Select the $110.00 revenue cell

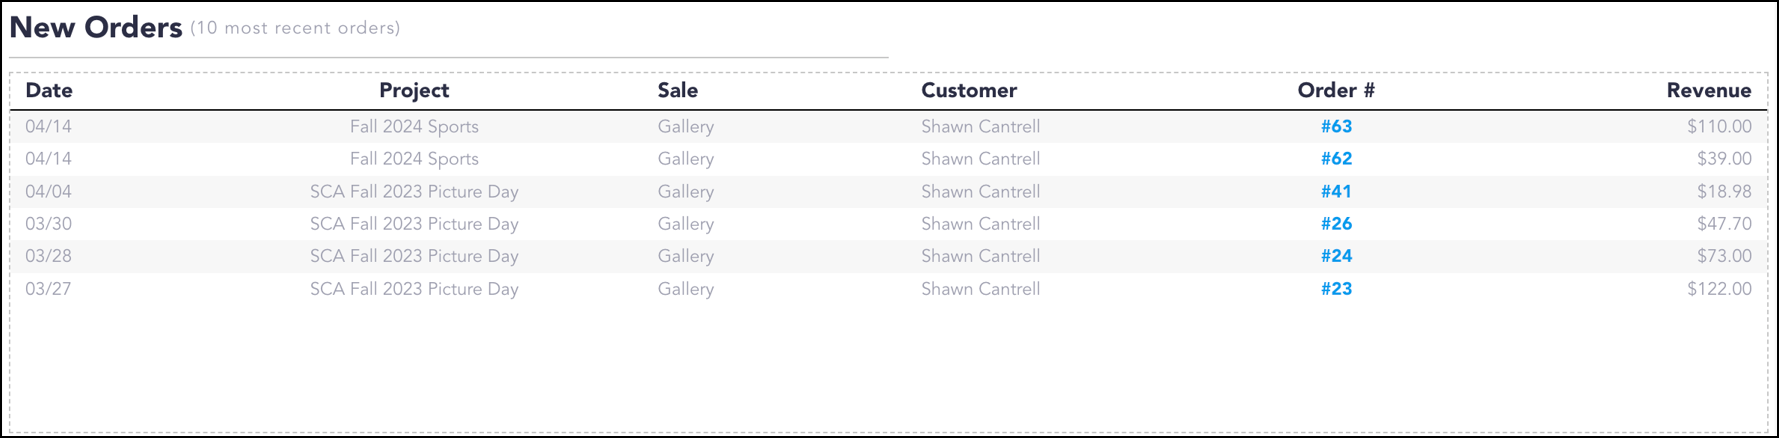click(x=1719, y=127)
